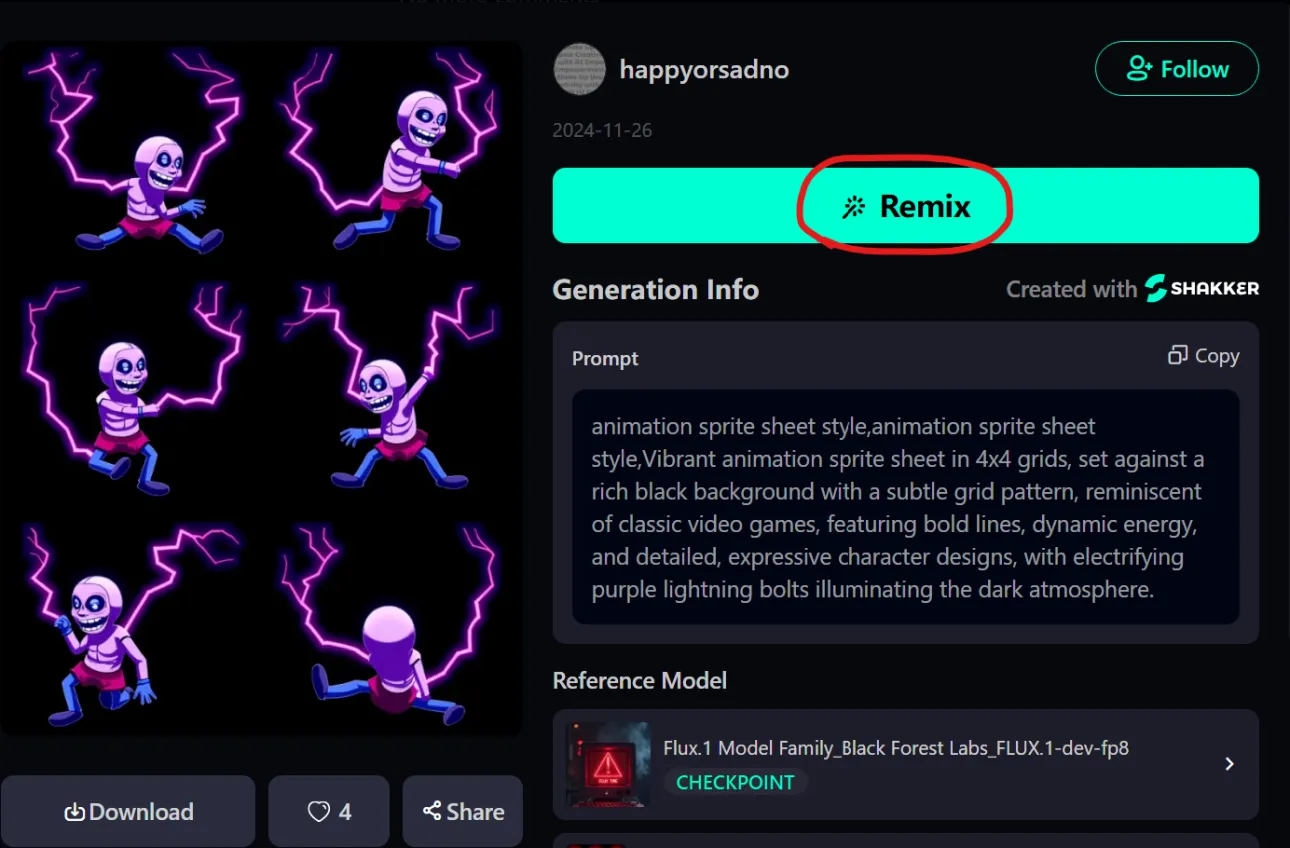Image resolution: width=1290 pixels, height=848 pixels.
Task: Click the Generation Info heading
Action: pyautogui.click(x=655, y=290)
